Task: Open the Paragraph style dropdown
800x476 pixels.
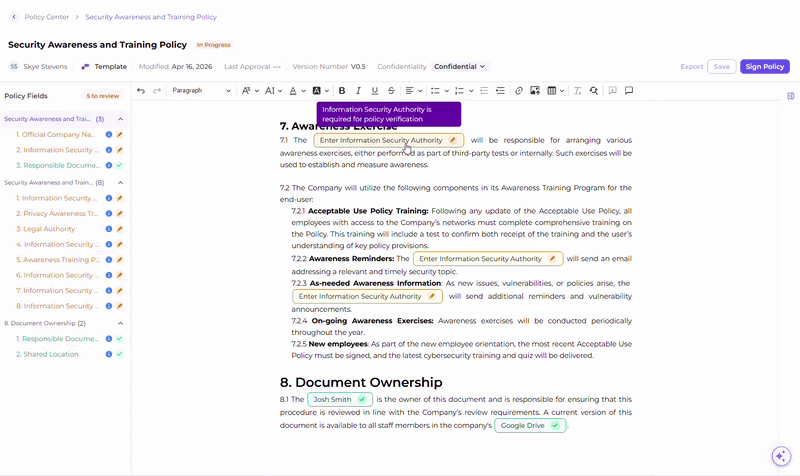Action: [201, 91]
